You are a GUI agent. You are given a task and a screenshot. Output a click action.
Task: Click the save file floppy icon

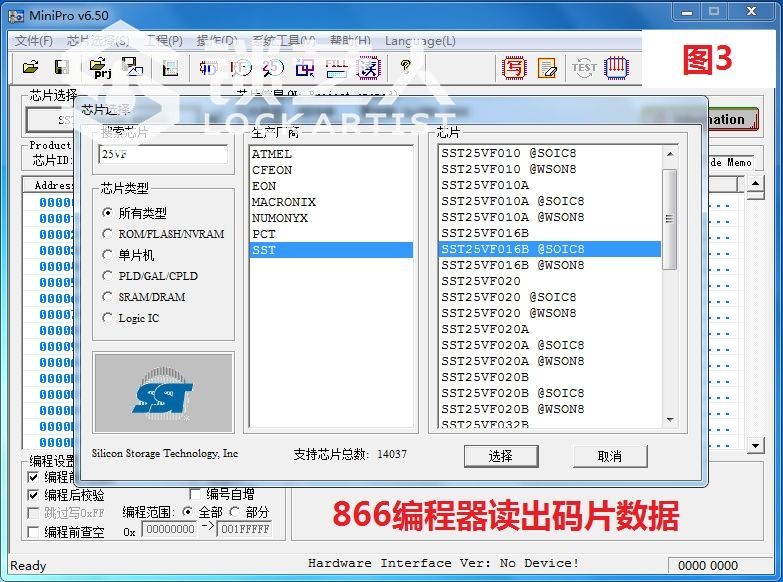point(61,67)
